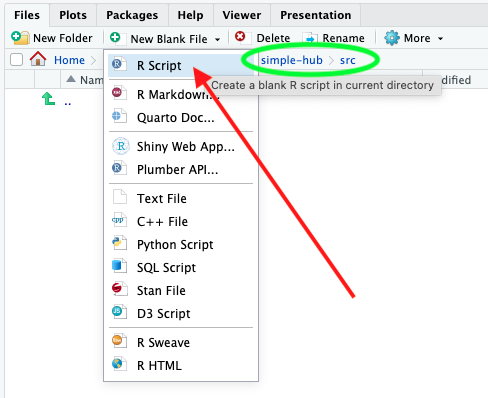Screen dimensions: 488x398
Task: Choose Plumber API from the menu
Action: tap(181, 170)
